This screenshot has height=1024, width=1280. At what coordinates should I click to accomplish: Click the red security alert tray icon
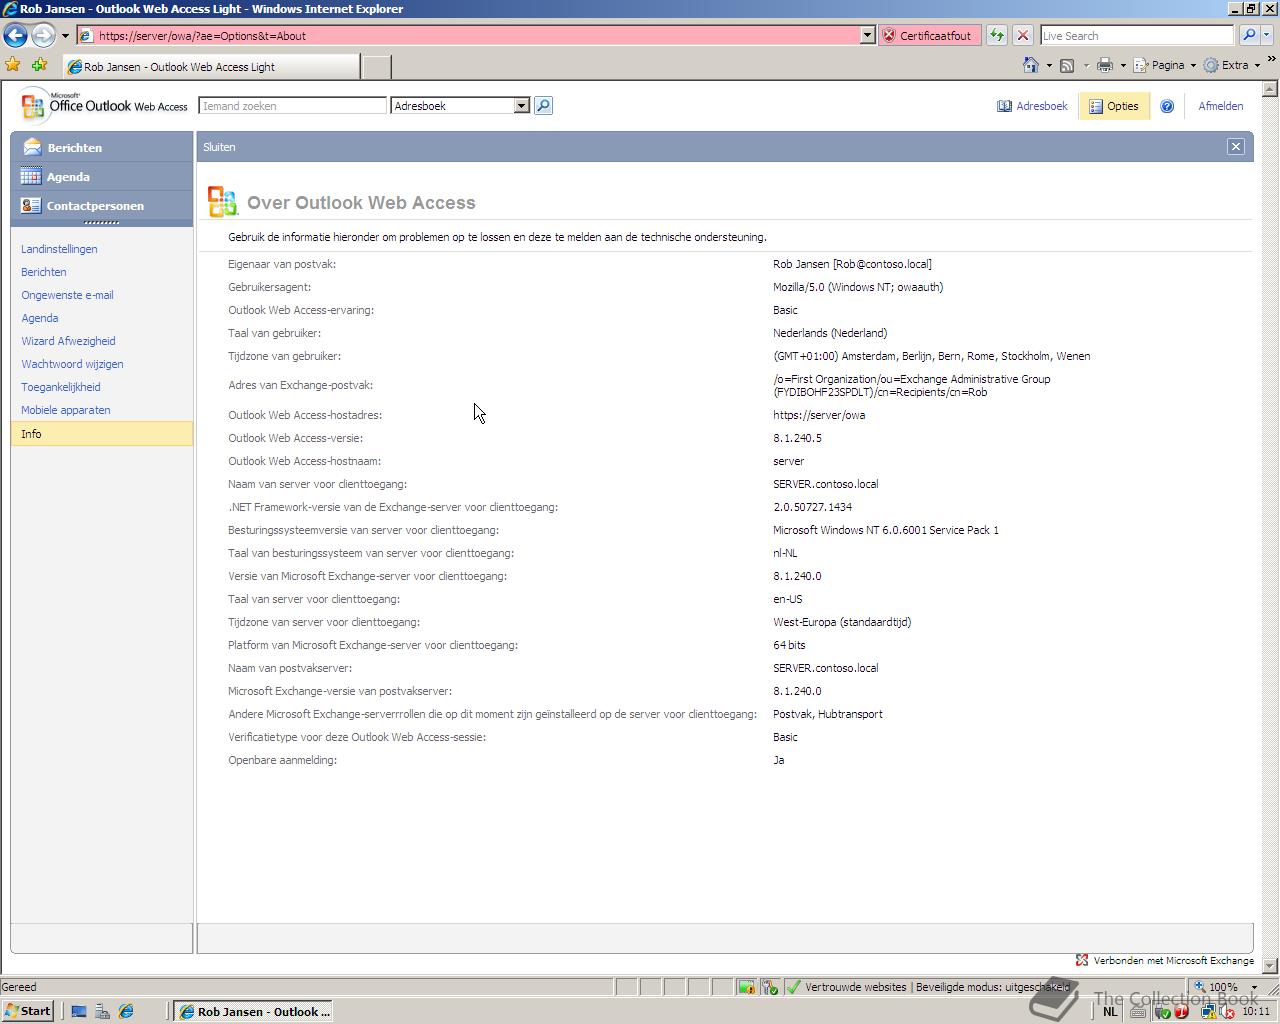click(x=1181, y=1011)
